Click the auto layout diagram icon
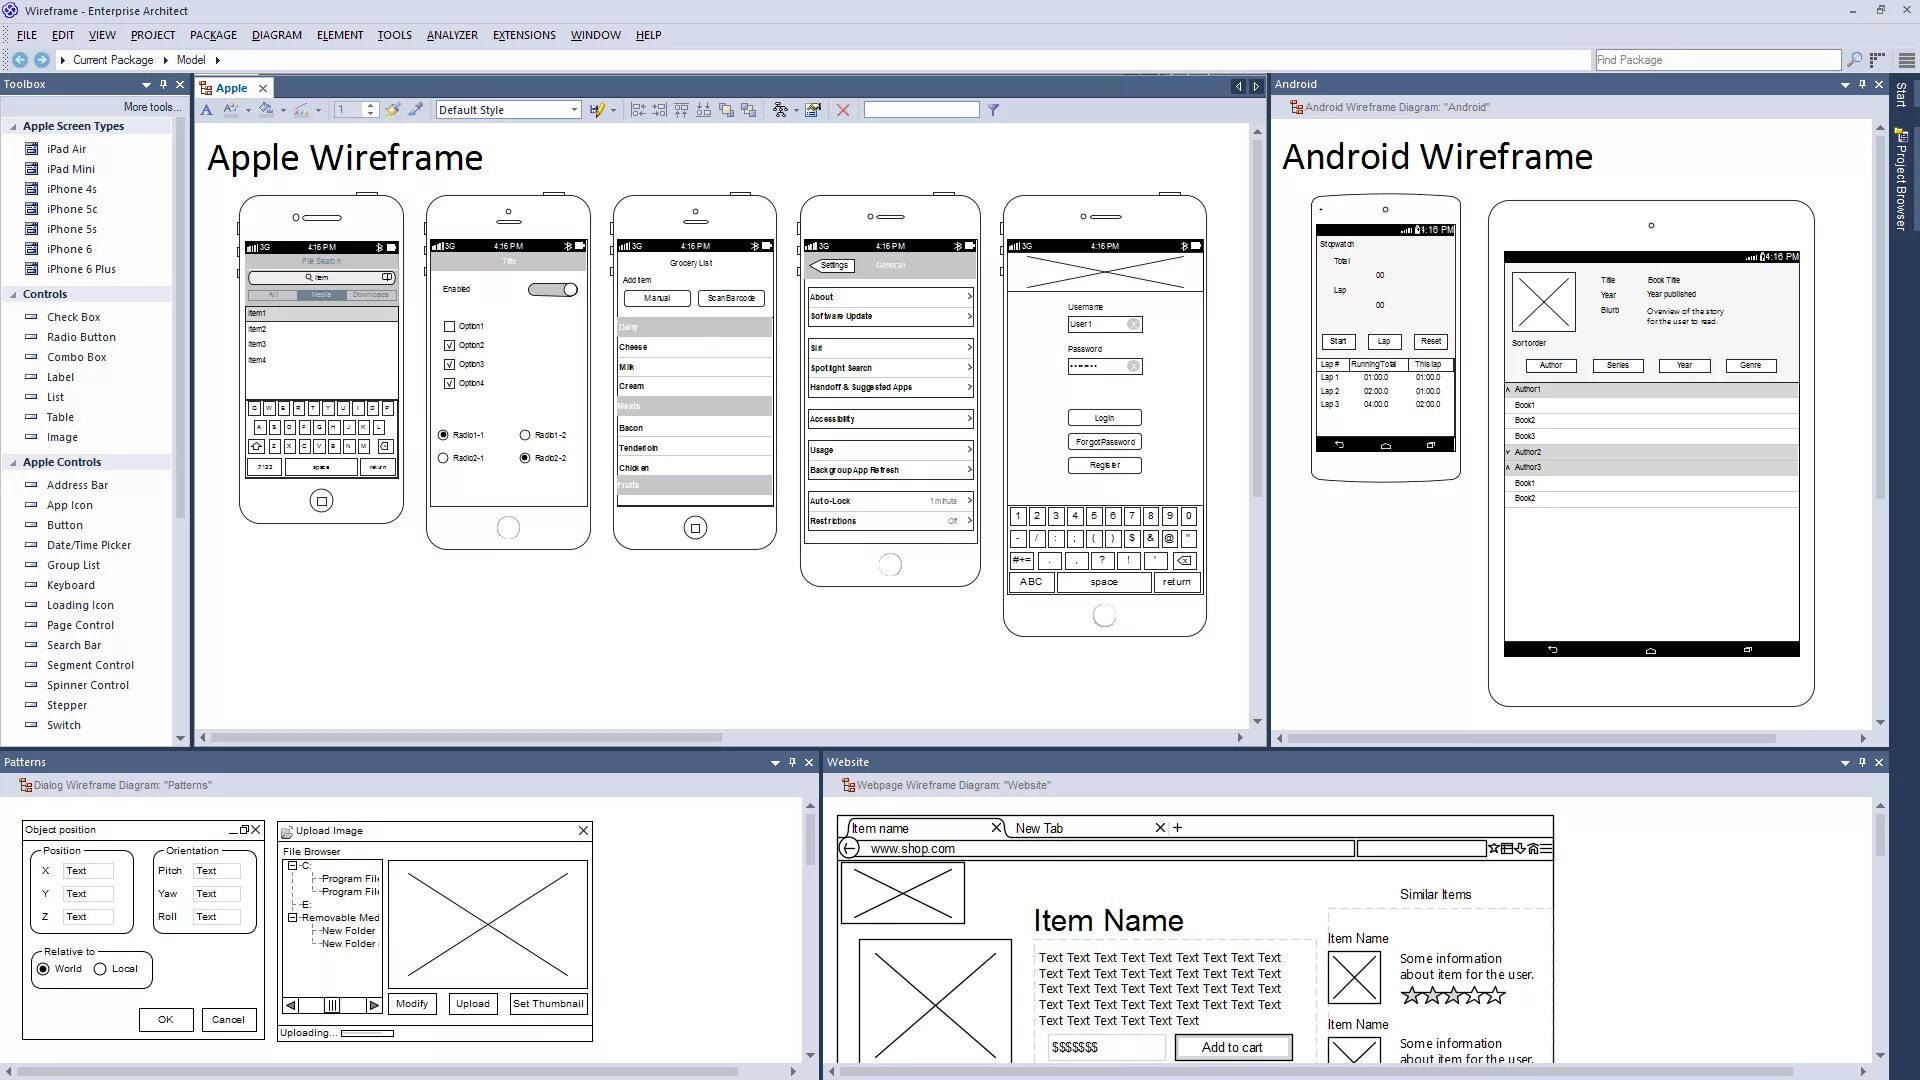1920x1080 pixels. (780, 110)
